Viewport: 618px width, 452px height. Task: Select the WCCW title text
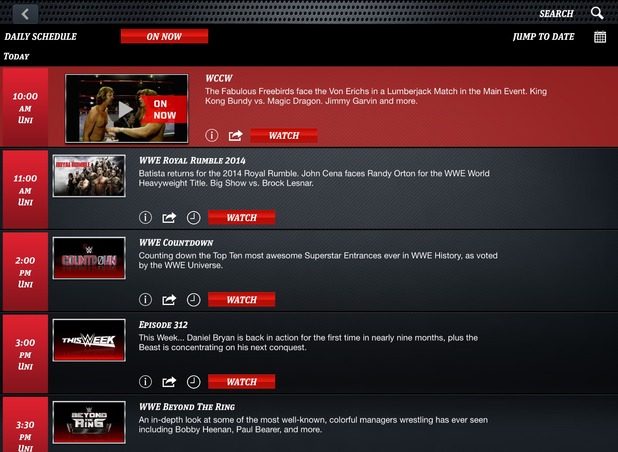point(219,78)
